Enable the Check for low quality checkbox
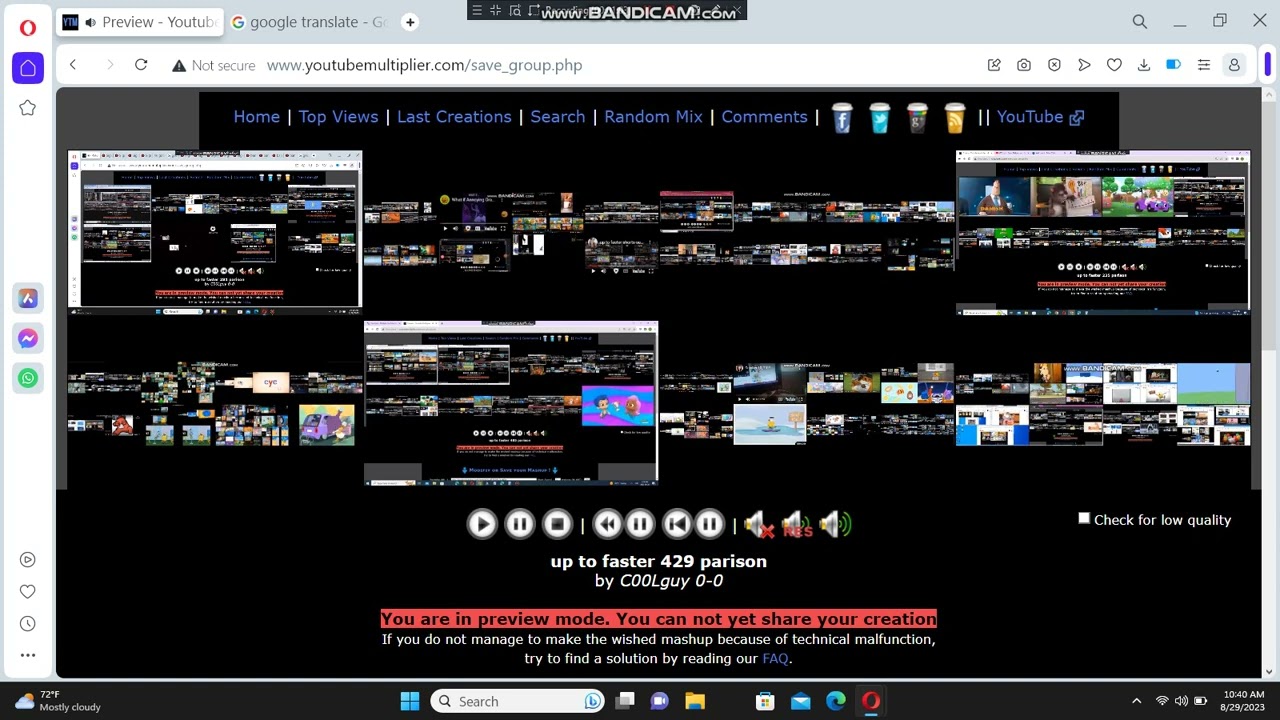 1084,518
